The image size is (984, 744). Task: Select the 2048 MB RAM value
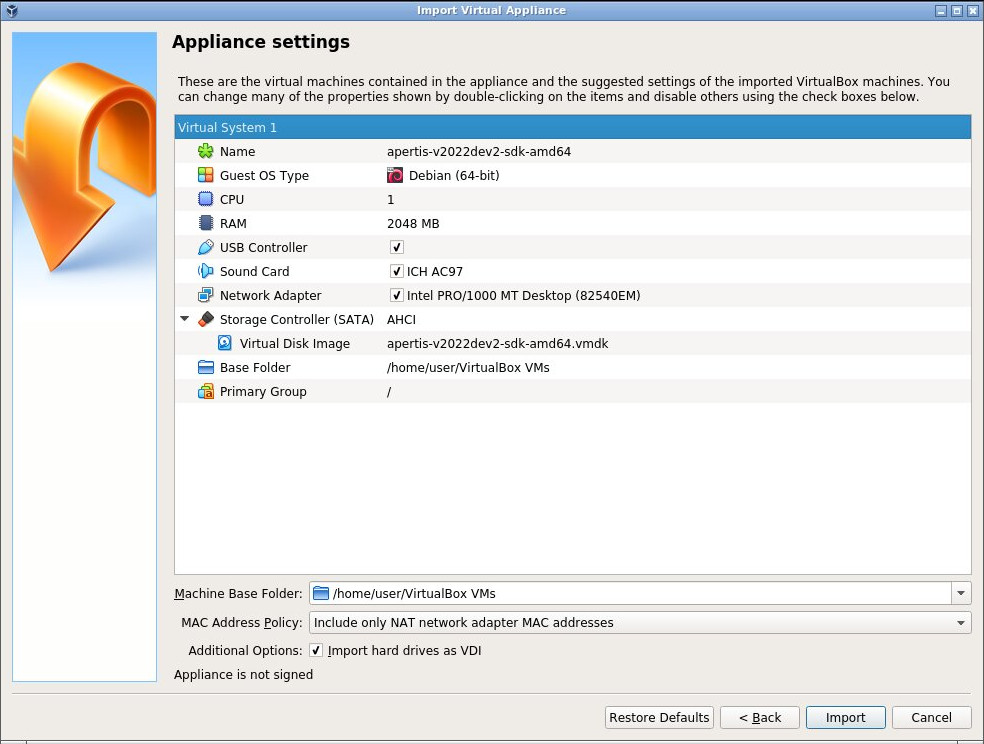tap(413, 223)
